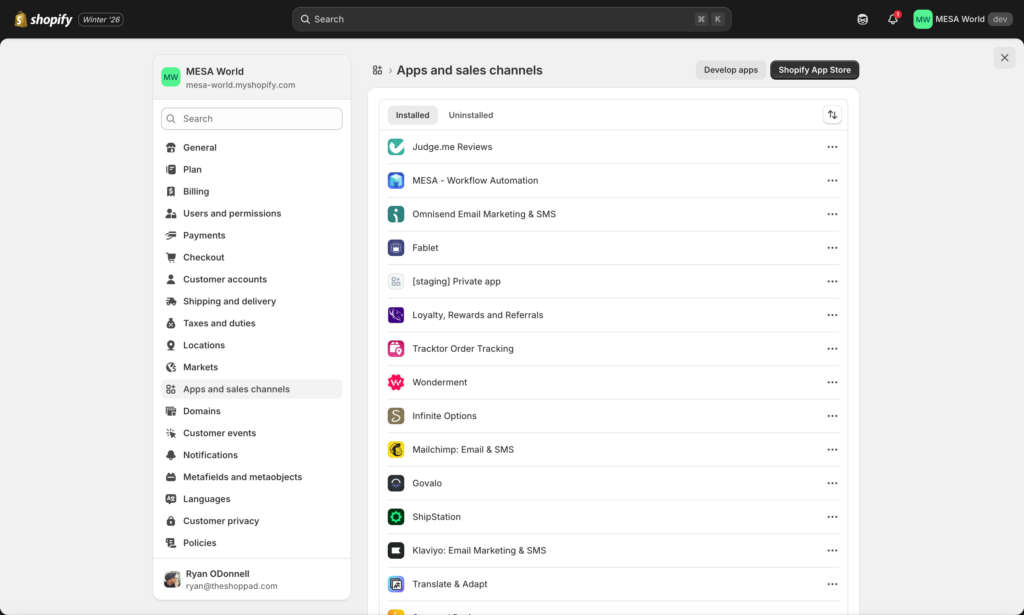1024x615 pixels.
Task: Open more actions for MESA Workflow Automation
Action: (x=832, y=180)
